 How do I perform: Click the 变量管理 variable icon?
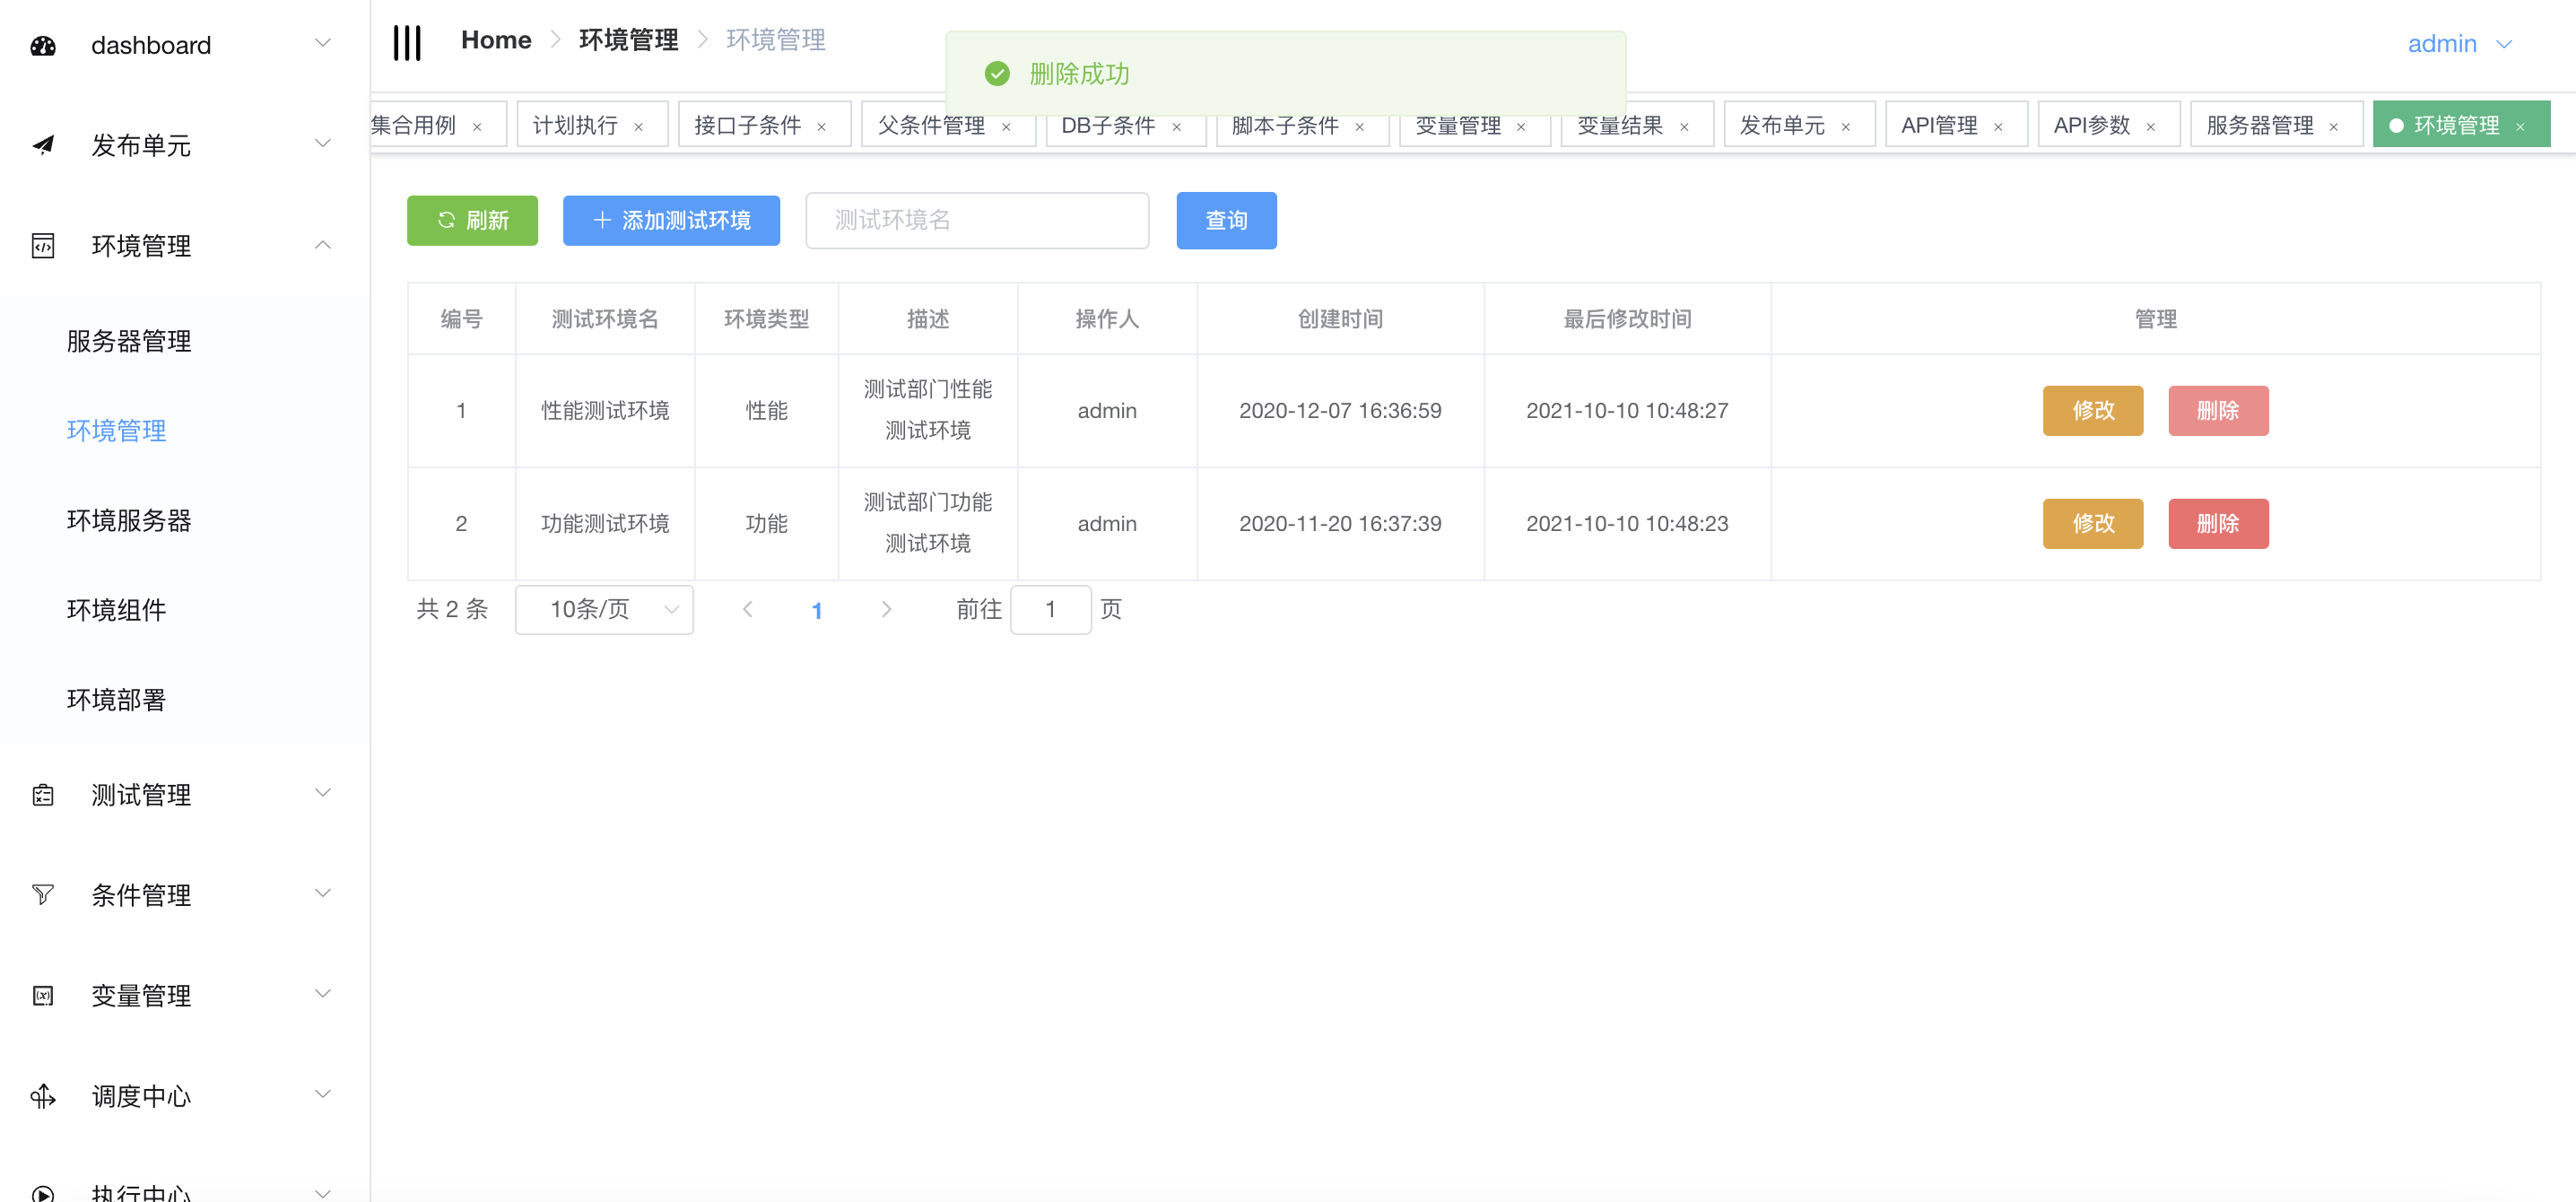coord(43,996)
